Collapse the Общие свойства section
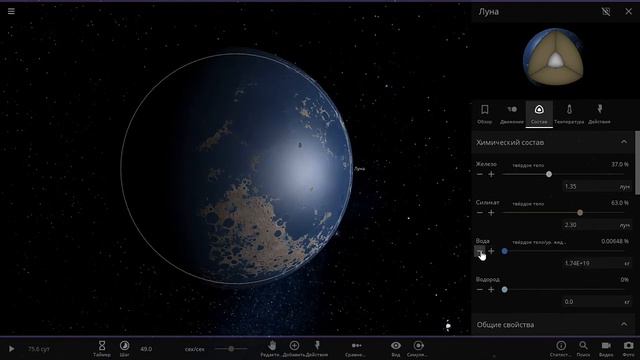640x360 pixels. 624,324
